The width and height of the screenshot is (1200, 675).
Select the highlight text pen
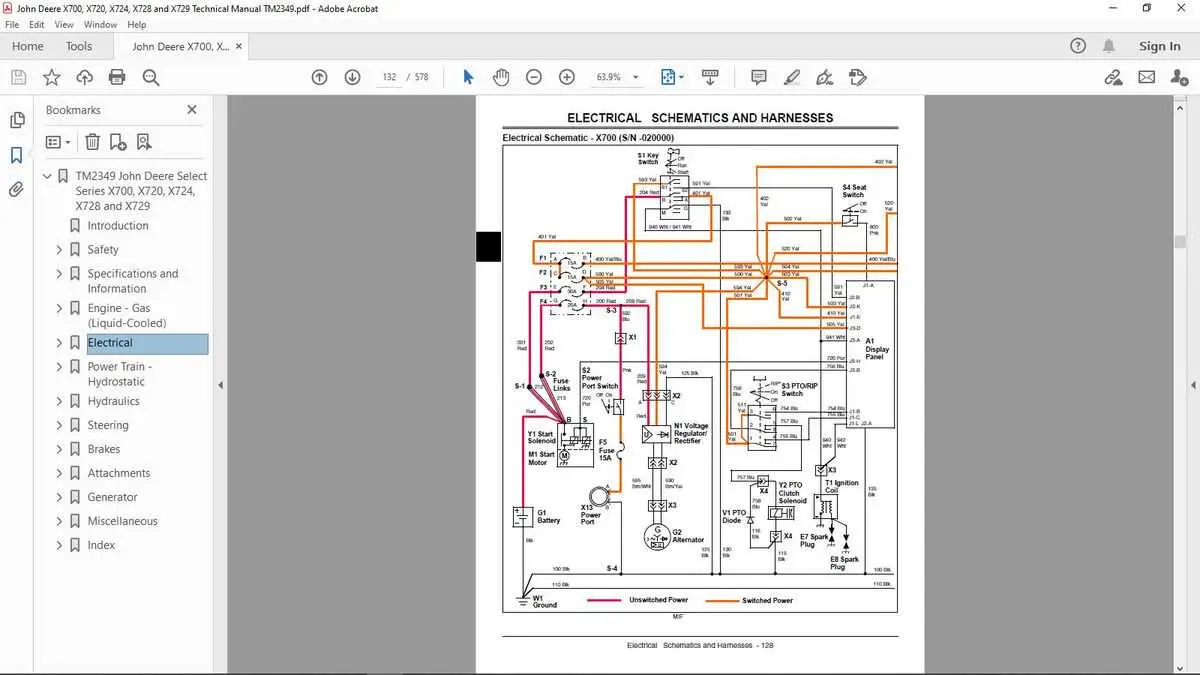pos(792,77)
